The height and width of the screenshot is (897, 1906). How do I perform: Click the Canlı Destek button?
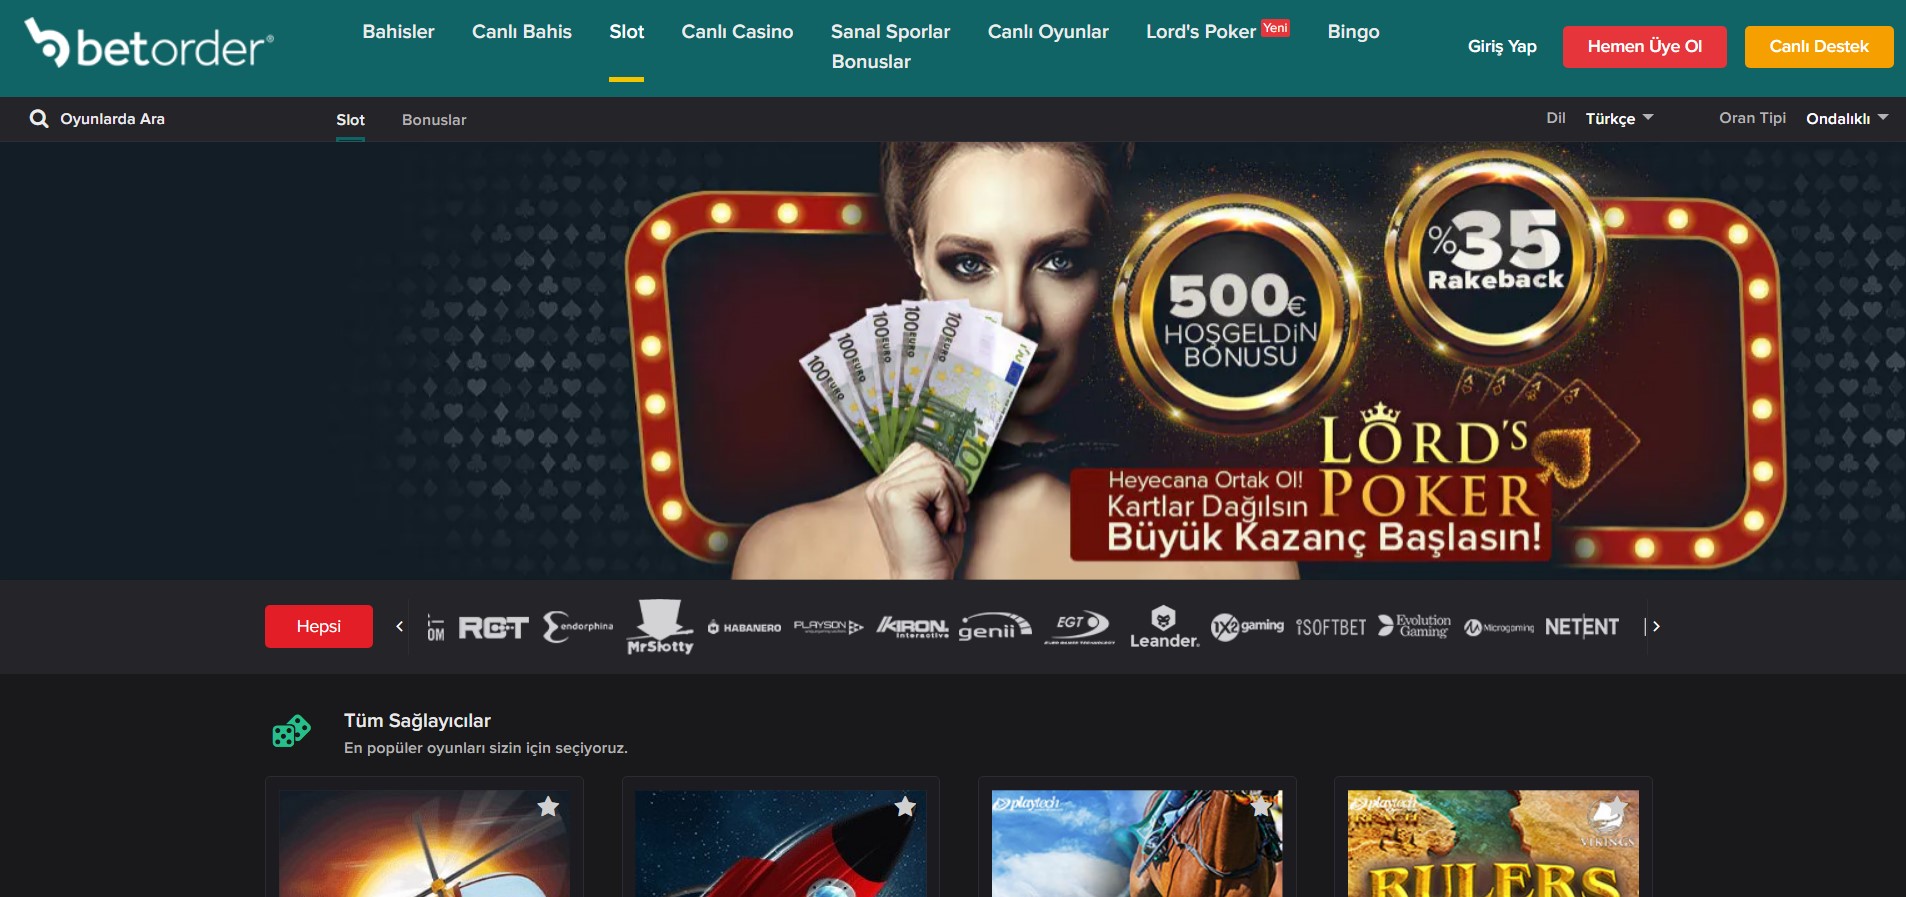click(x=1819, y=46)
